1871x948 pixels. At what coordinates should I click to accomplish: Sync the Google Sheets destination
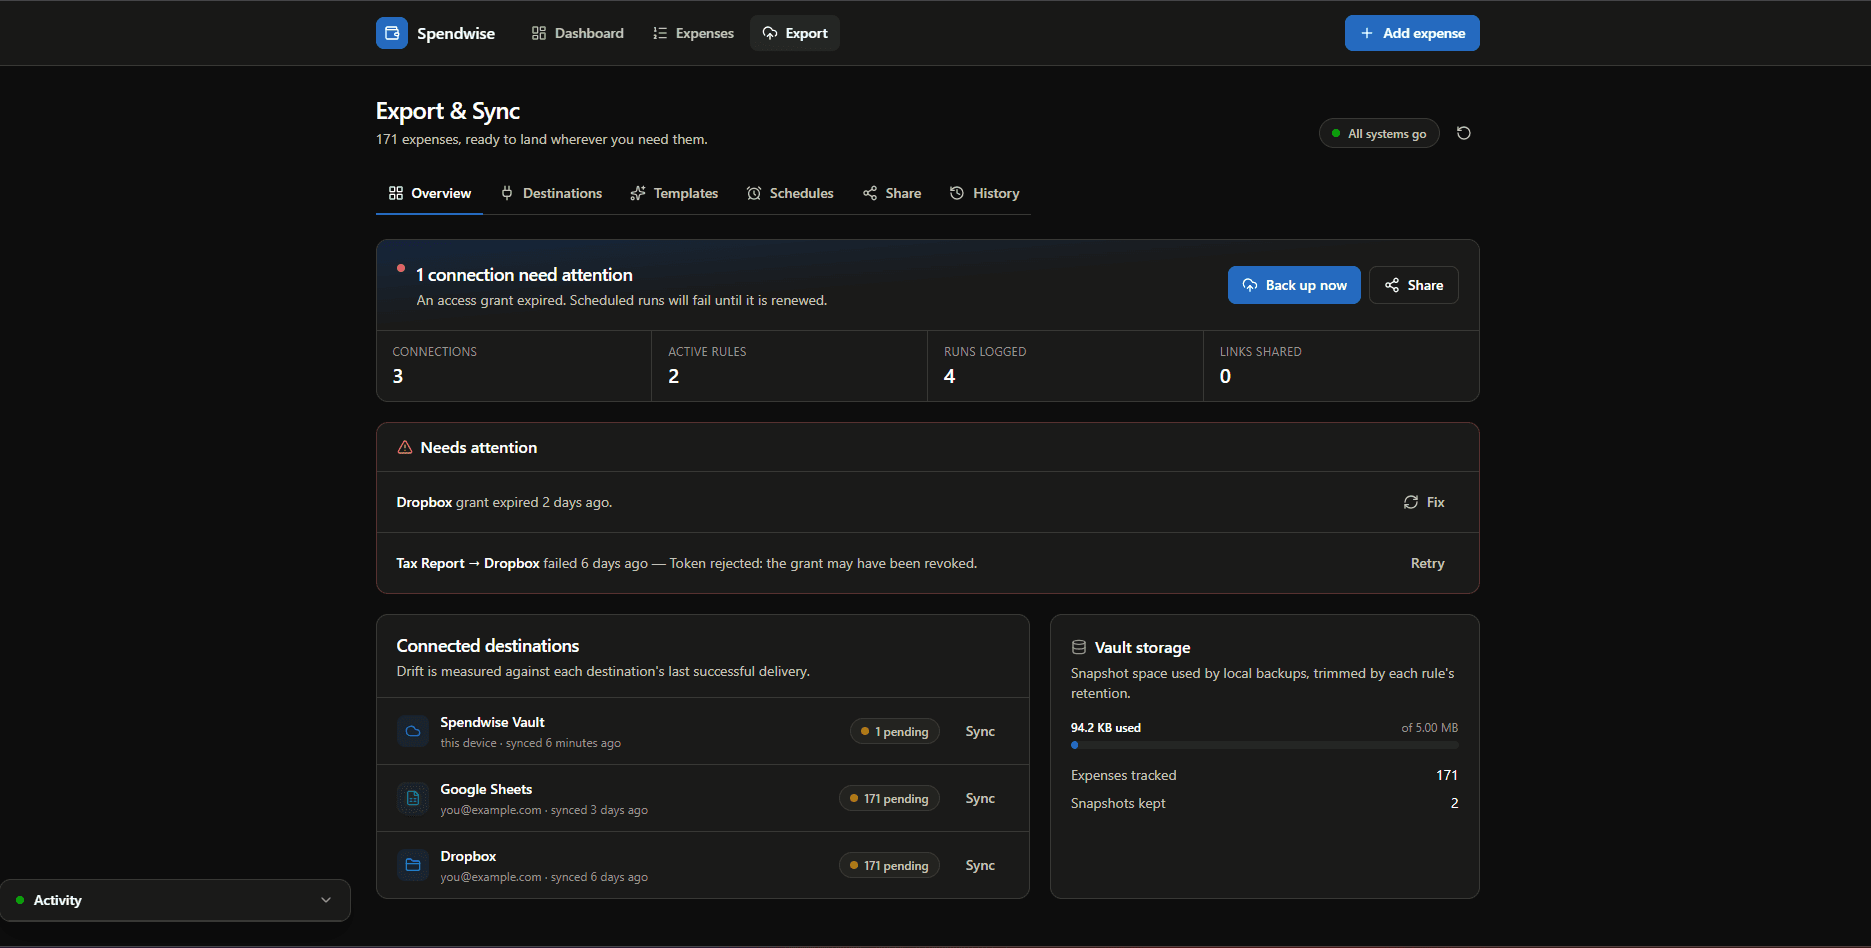click(980, 798)
